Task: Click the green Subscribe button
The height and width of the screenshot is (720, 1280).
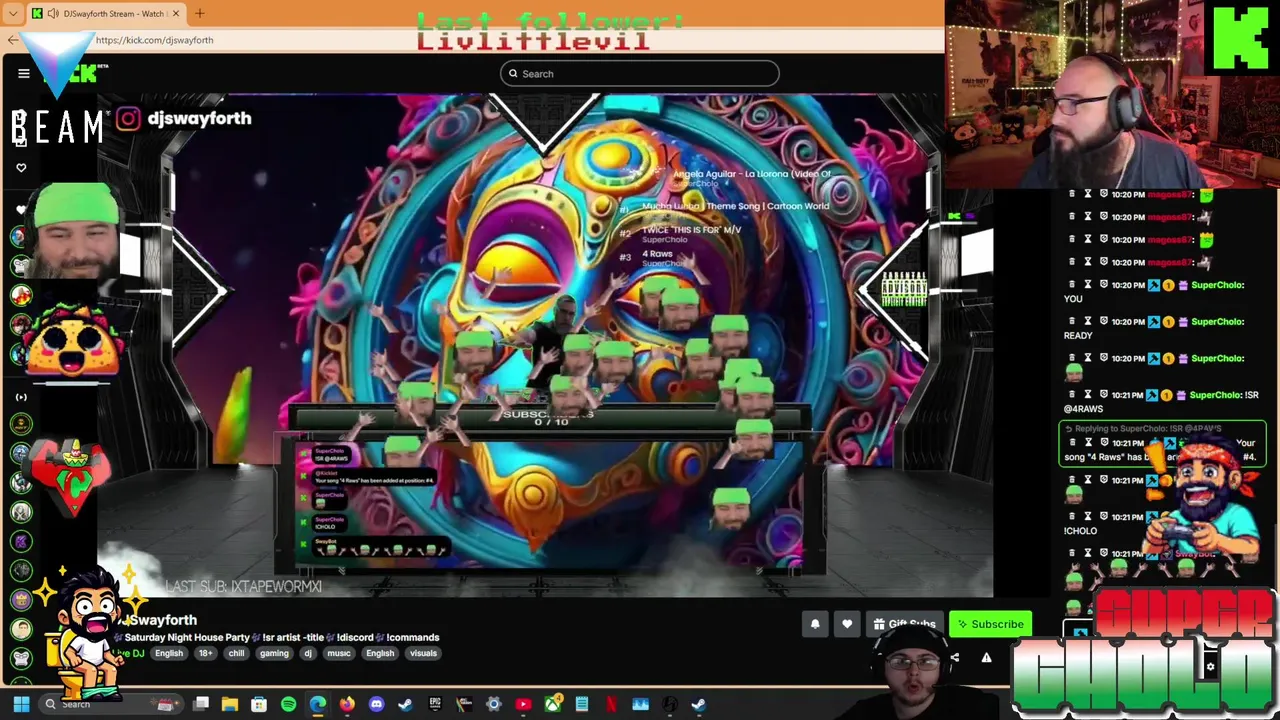Action: (990, 624)
